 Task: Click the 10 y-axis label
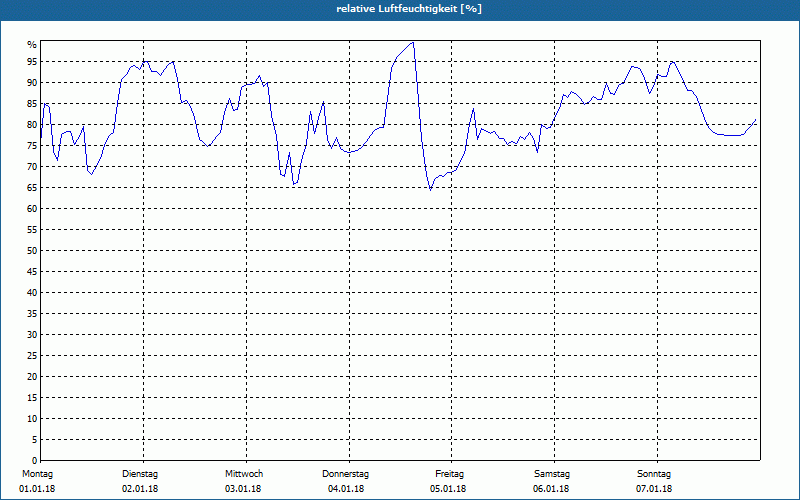click(x=32, y=418)
